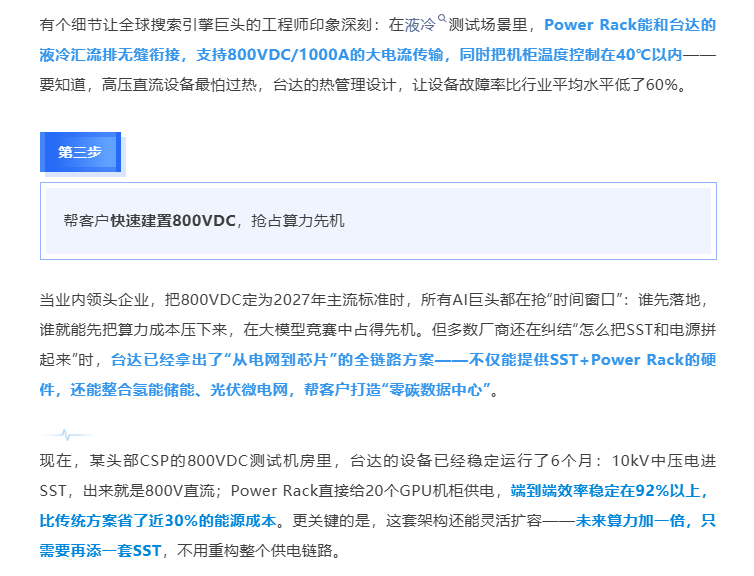Select the bold 快速建置800VDC text in callout
754x576 pixels.
173,220
